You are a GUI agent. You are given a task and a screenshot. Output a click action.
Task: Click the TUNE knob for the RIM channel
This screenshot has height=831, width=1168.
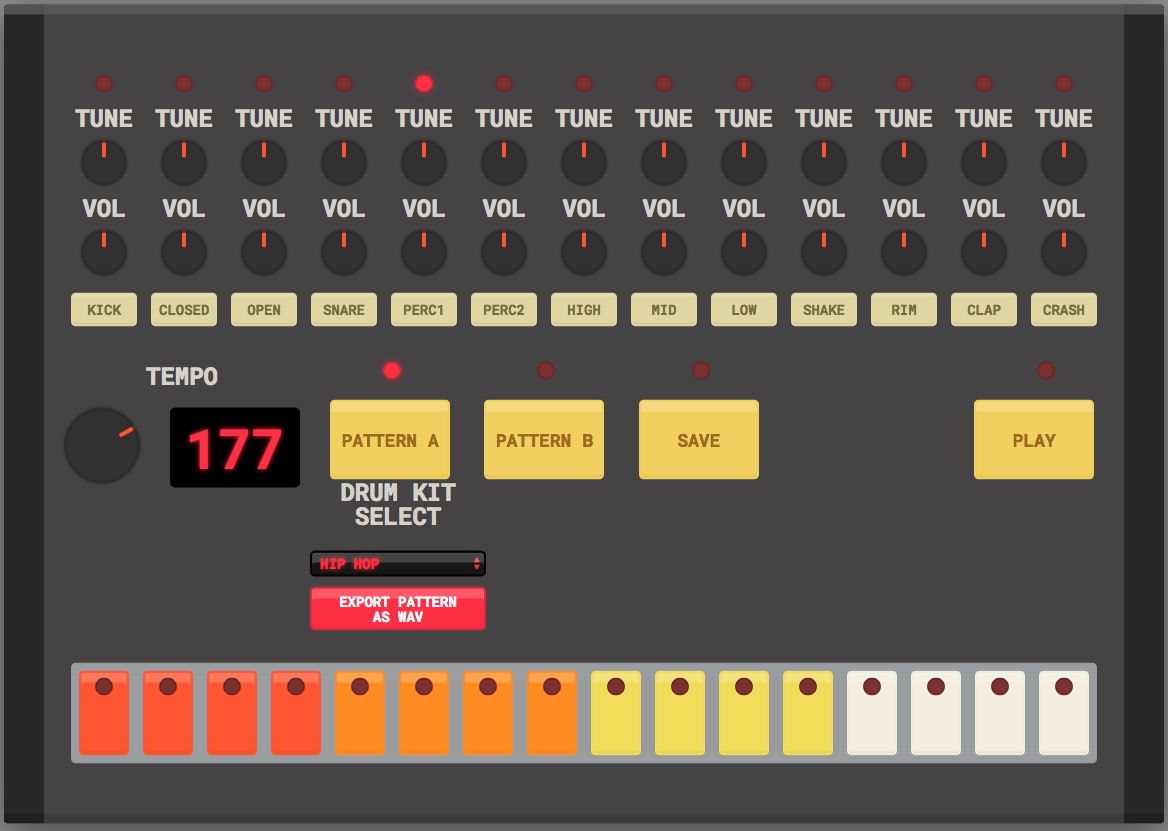(x=903, y=161)
